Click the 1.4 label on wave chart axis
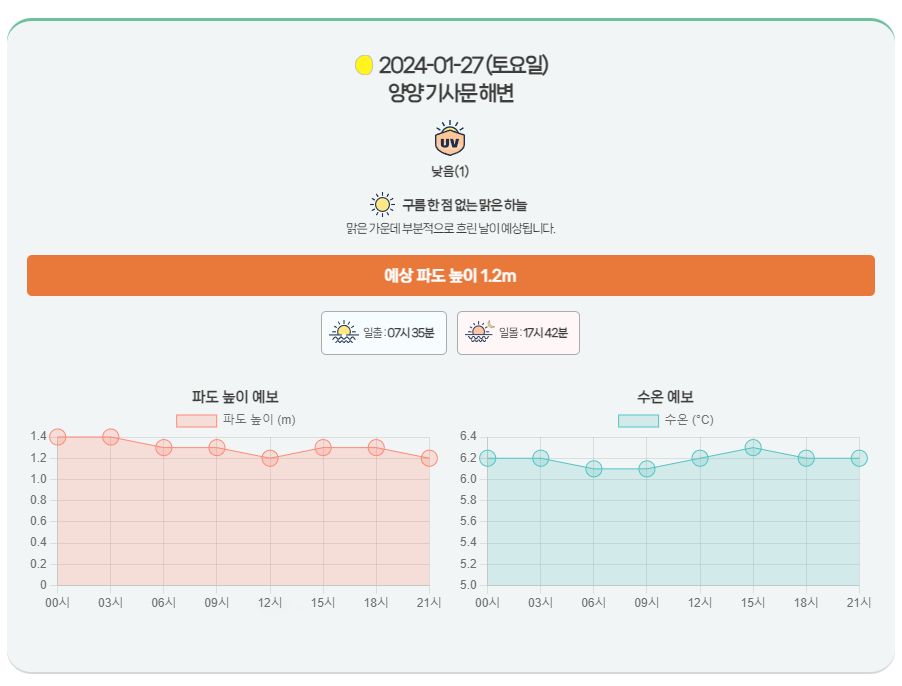The image size is (902, 686). pyautogui.click(x=39, y=436)
